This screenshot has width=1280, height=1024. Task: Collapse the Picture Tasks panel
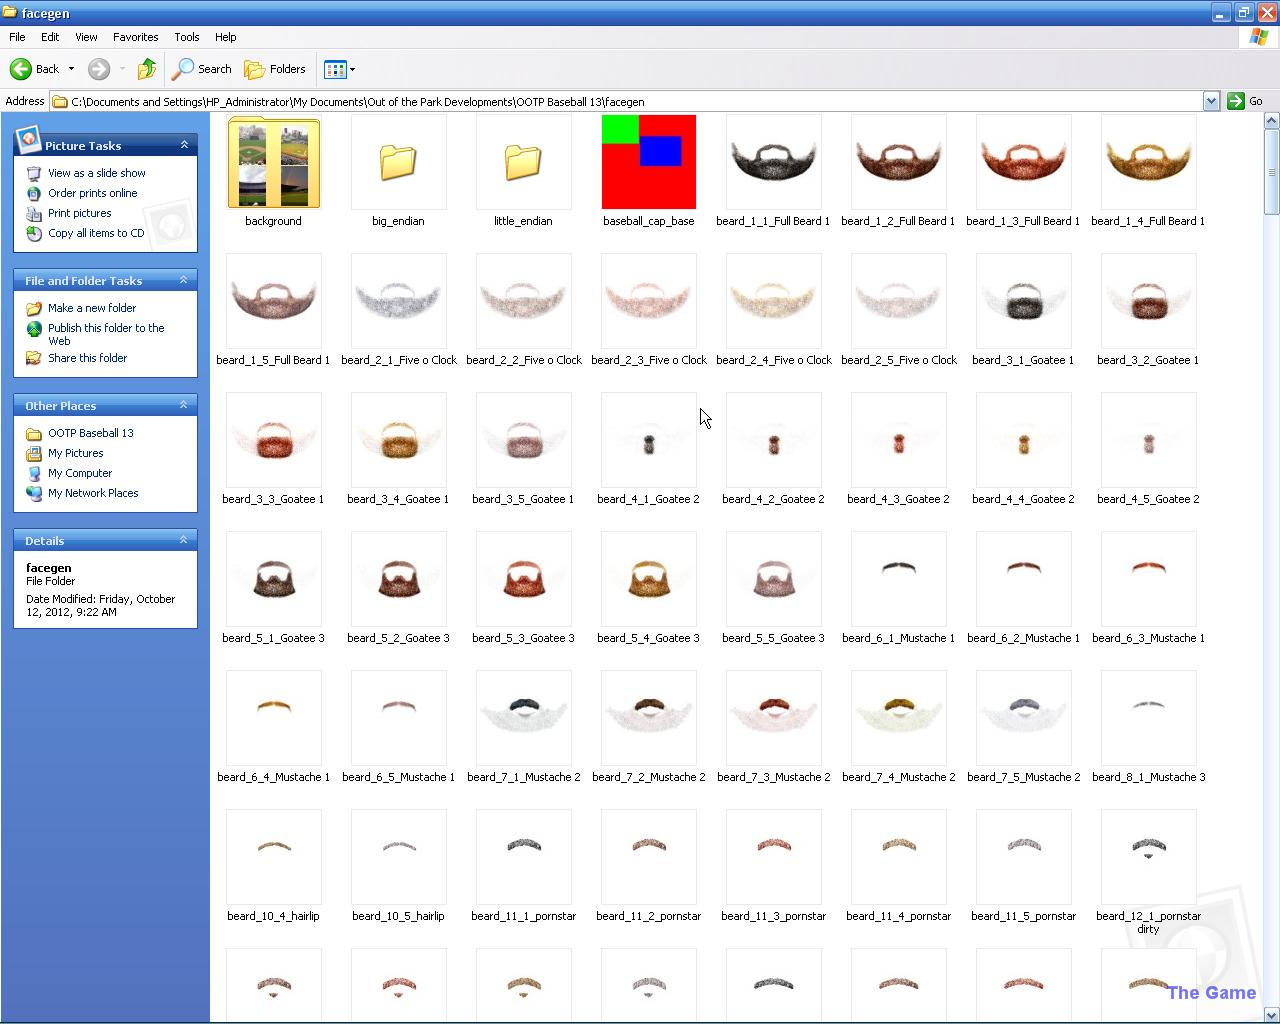click(184, 145)
